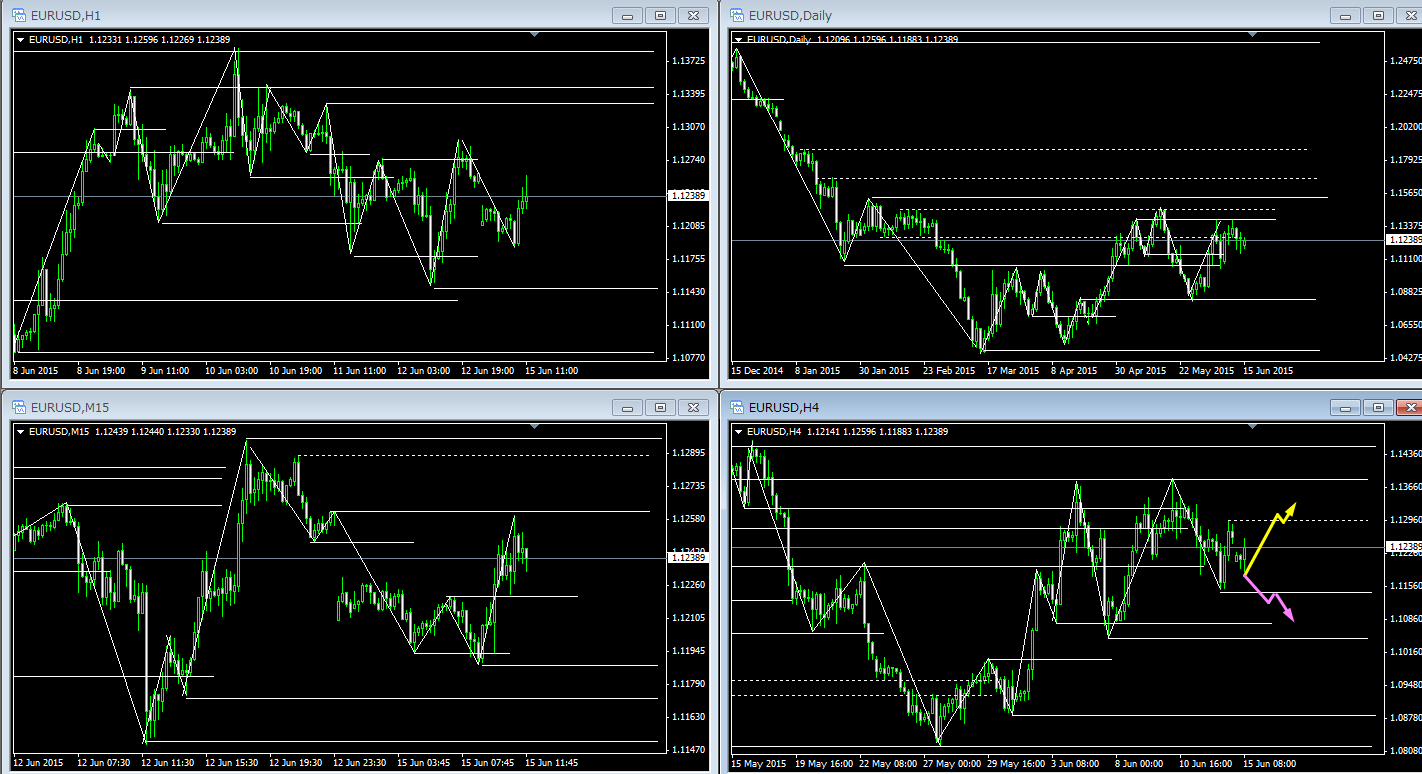Close the EURUSD,H1 chart window
This screenshot has width=1422, height=774.
point(691,15)
